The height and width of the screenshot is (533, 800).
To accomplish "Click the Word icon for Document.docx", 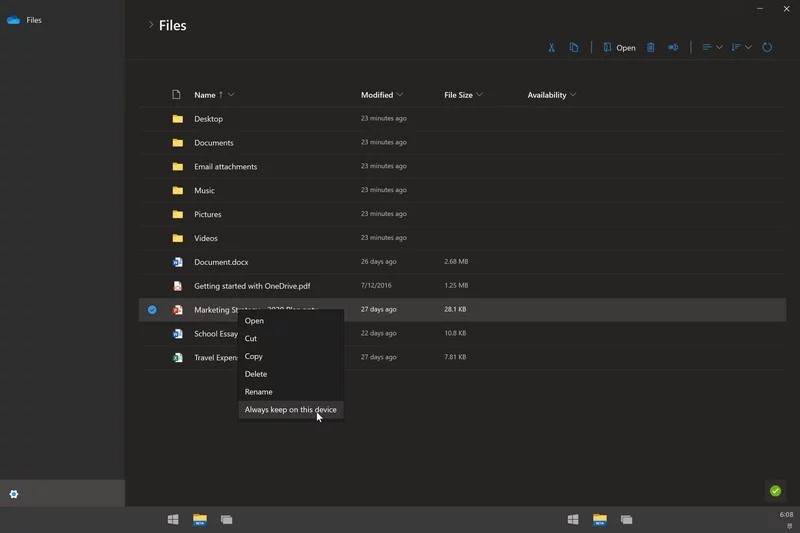I will click(178, 262).
